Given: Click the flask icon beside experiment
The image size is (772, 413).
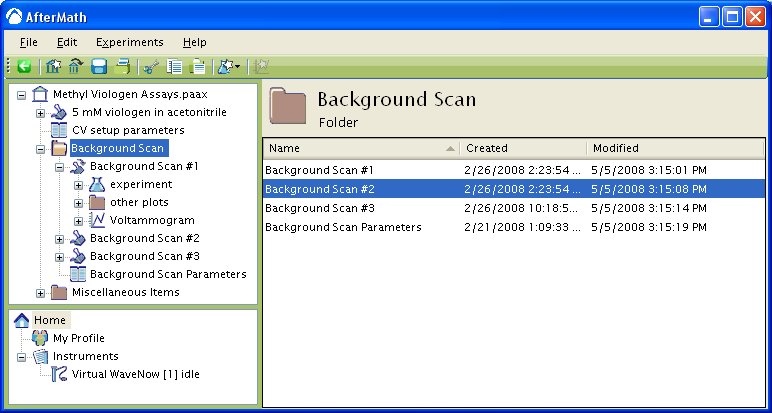Looking at the screenshot, I should (97, 185).
